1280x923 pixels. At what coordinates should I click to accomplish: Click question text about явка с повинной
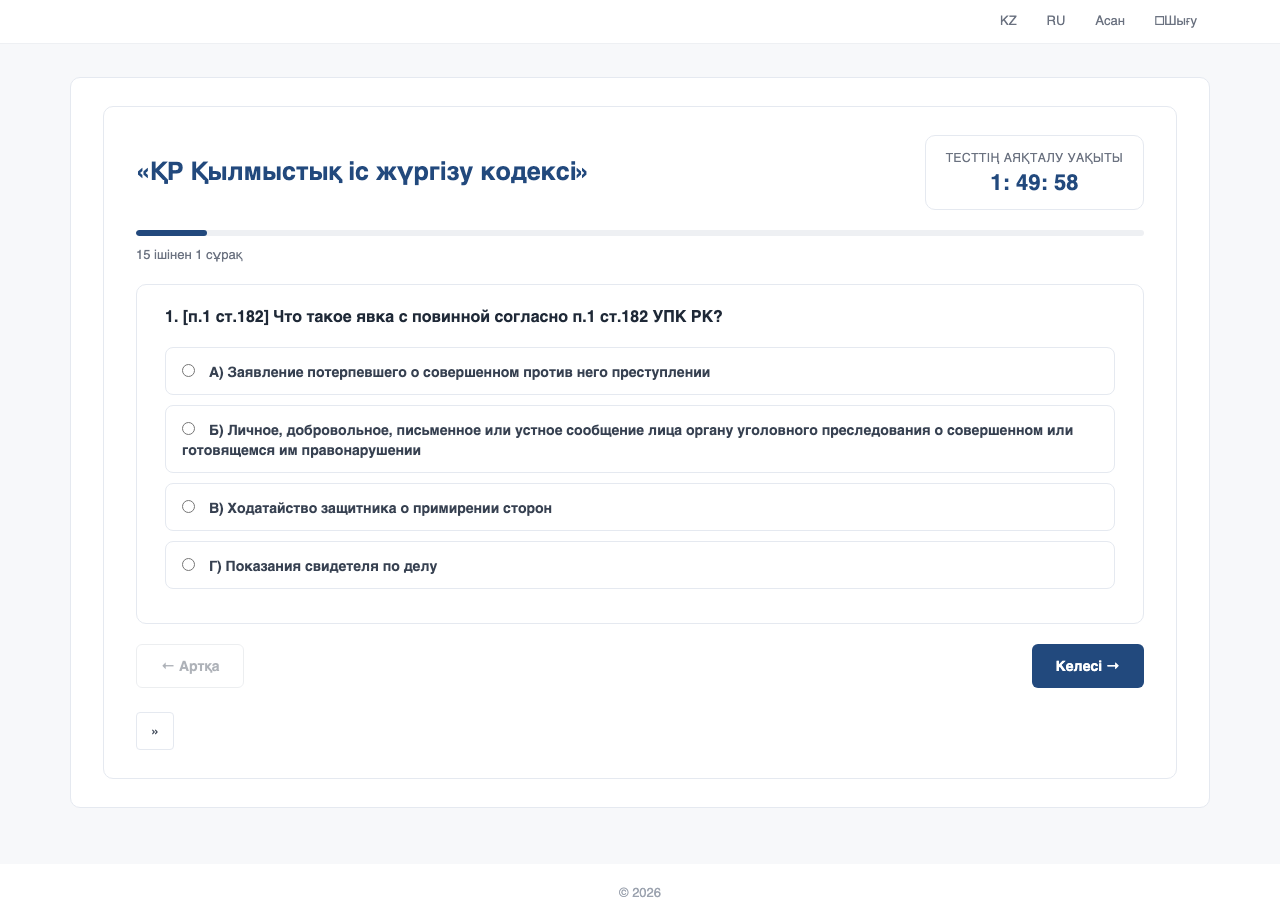[444, 316]
